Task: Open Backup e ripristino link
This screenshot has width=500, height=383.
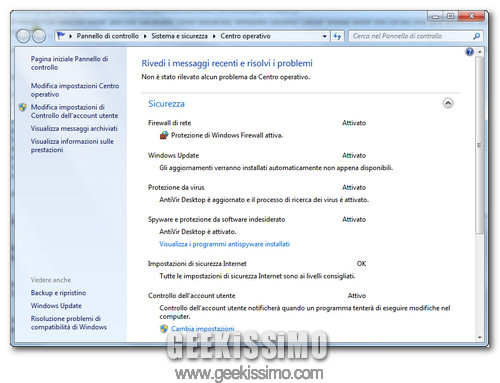Action: tap(58, 293)
